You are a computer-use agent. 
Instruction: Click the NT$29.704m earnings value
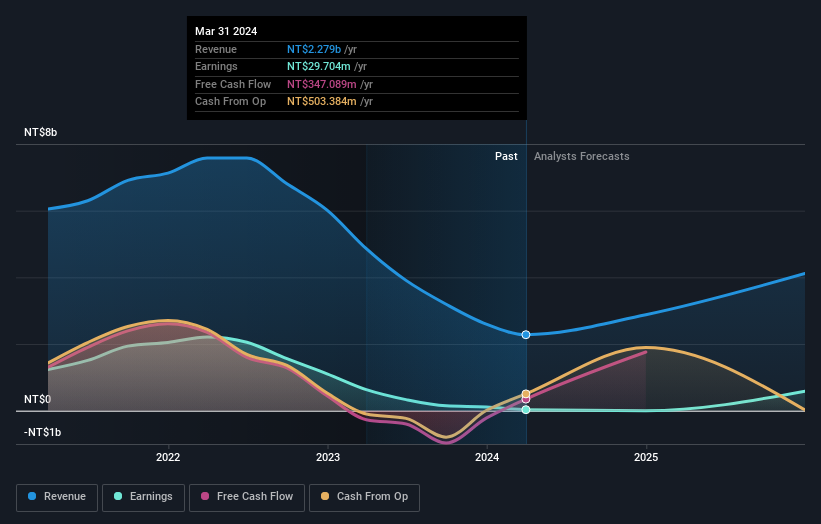[319, 66]
